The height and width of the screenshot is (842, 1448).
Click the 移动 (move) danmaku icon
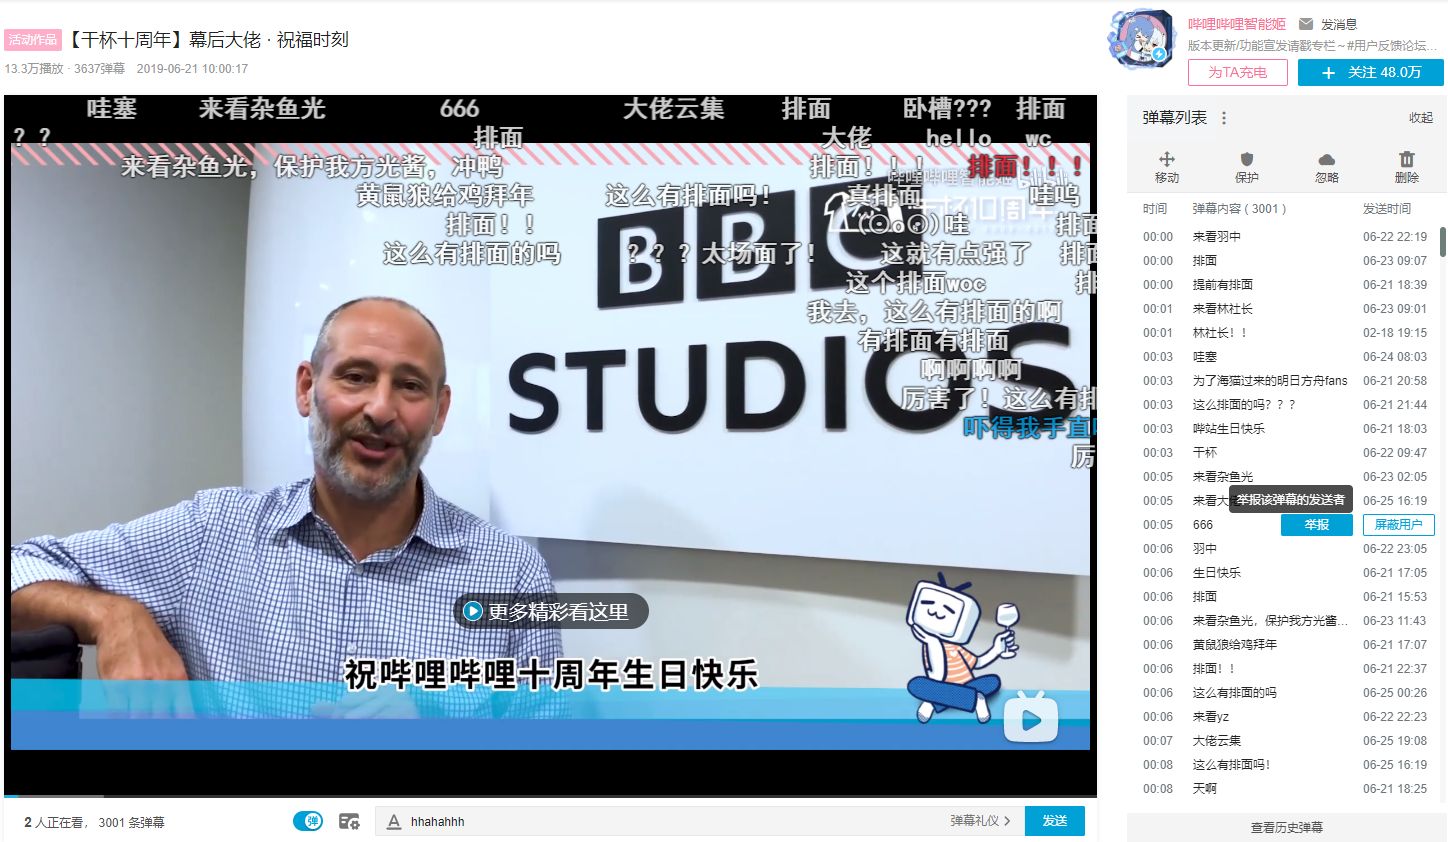tap(1166, 159)
